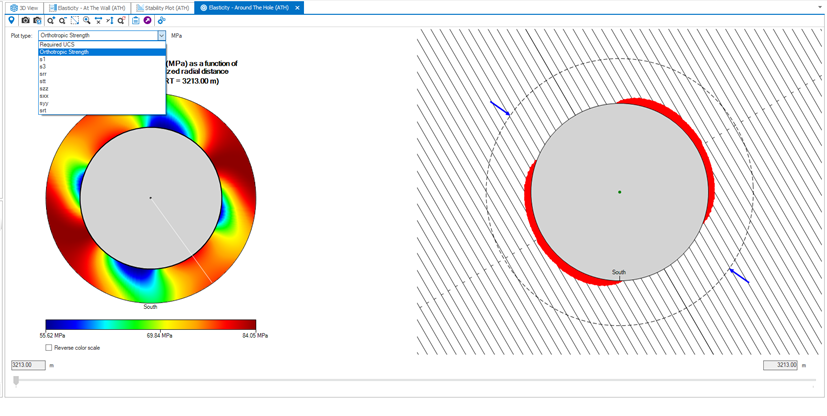Collapse the Plot type dropdown arrow
Viewport: 827px width, 416px height.
click(161, 36)
